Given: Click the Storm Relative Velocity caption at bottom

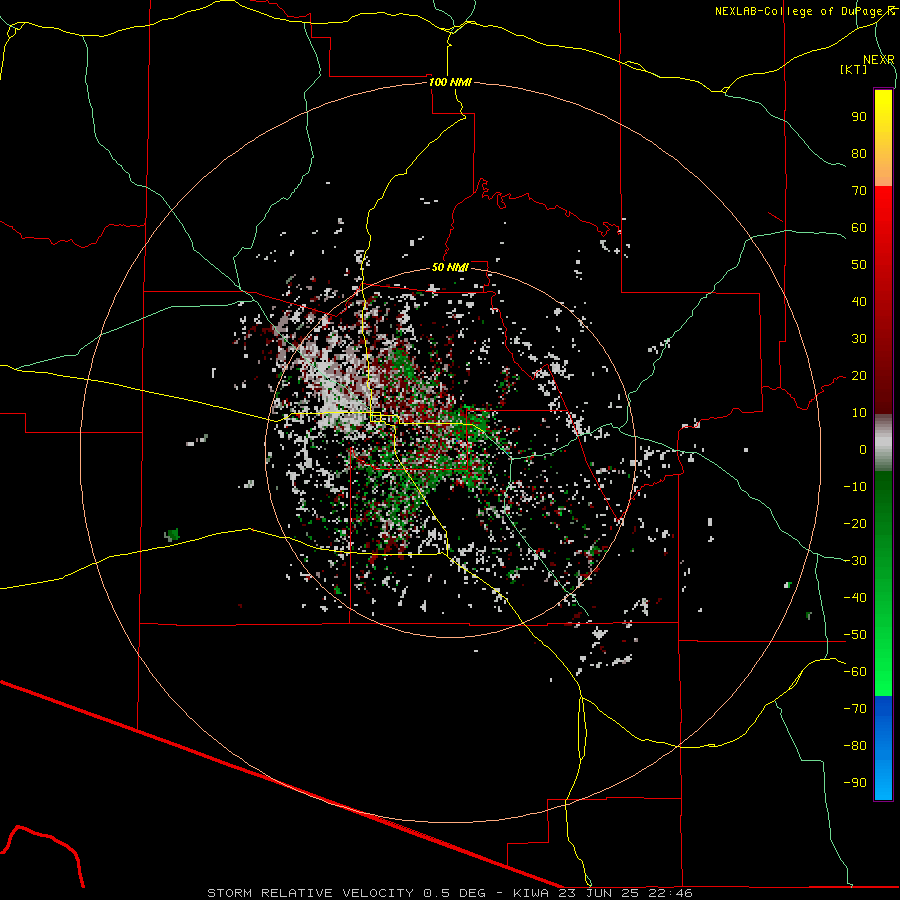Looking at the screenshot, I should 449,893.
